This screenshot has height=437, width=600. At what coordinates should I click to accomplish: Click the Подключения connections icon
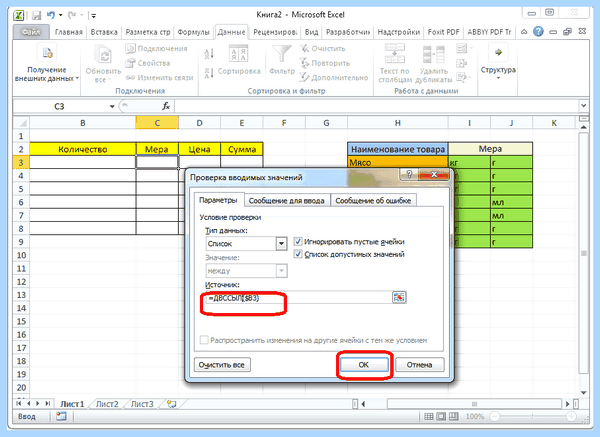coord(130,48)
